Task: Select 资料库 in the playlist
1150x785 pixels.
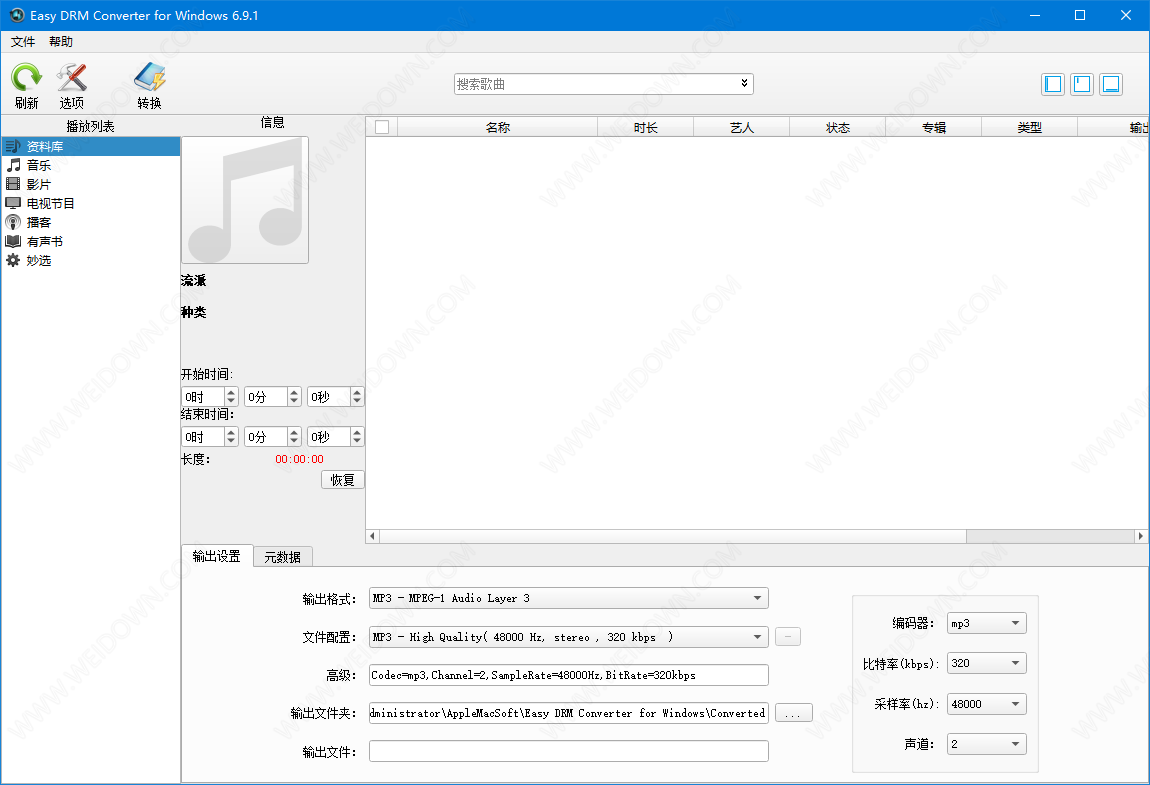Action: [x=90, y=146]
